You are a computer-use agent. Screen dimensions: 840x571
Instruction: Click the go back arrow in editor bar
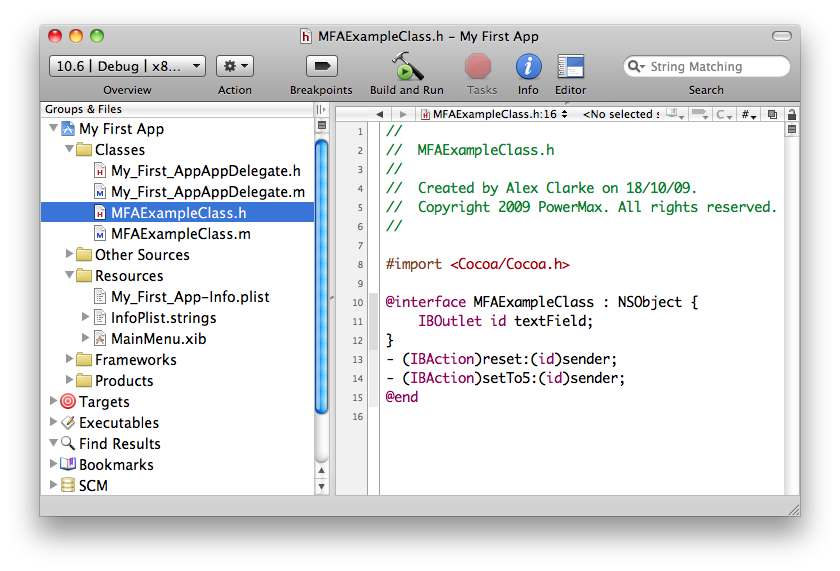pyautogui.click(x=379, y=115)
